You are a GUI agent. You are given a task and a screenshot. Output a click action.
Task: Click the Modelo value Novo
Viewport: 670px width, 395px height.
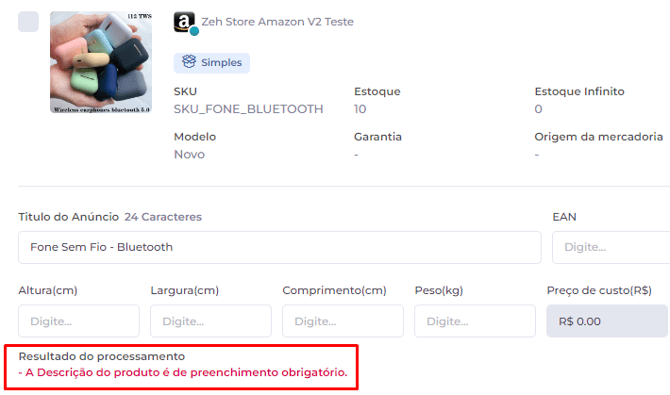[189, 154]
